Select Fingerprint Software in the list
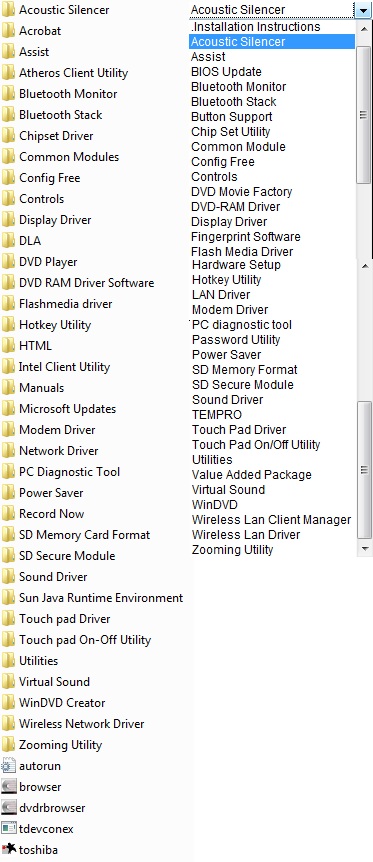 click(x=245, y=237)
